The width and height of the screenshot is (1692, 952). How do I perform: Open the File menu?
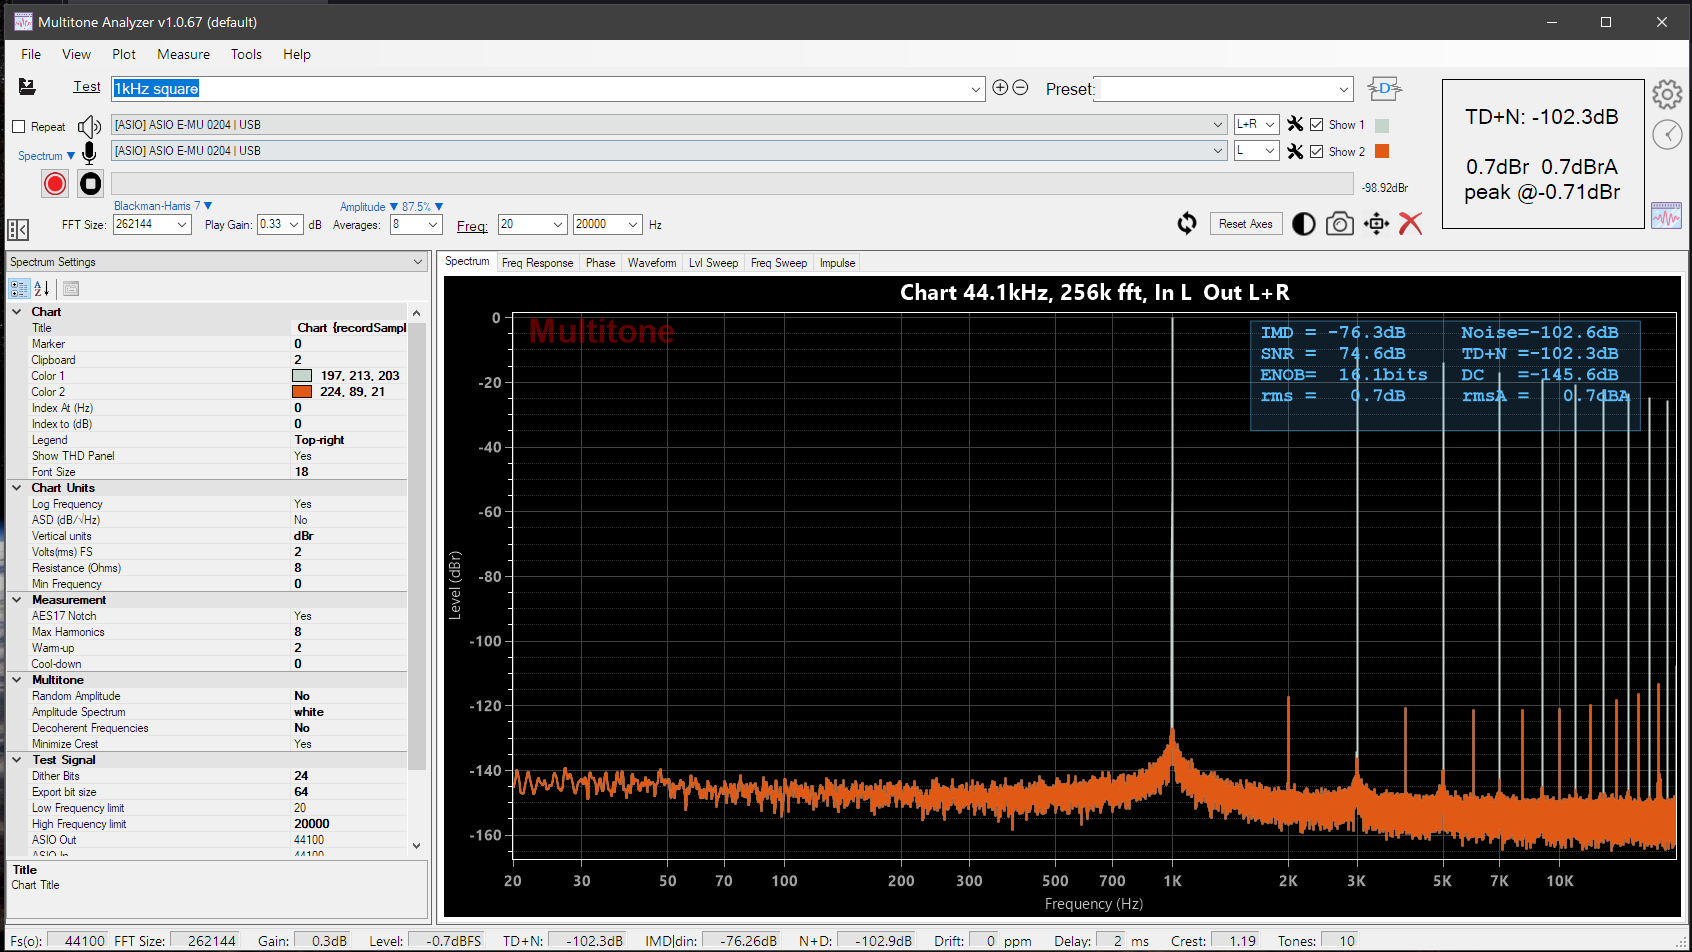[31, 54]
